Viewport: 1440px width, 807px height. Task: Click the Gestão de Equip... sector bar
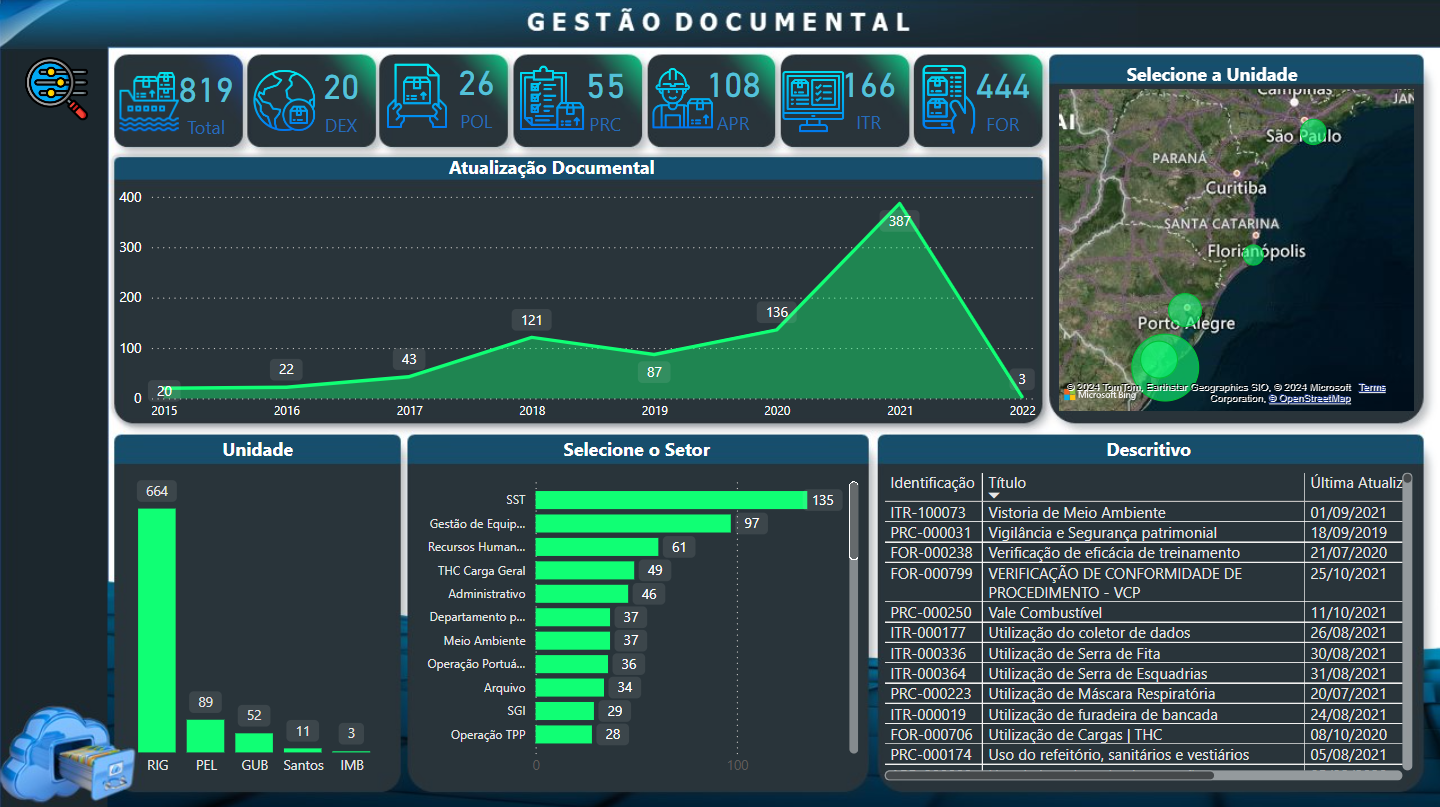pyautogui.click(x=633, y=523)
